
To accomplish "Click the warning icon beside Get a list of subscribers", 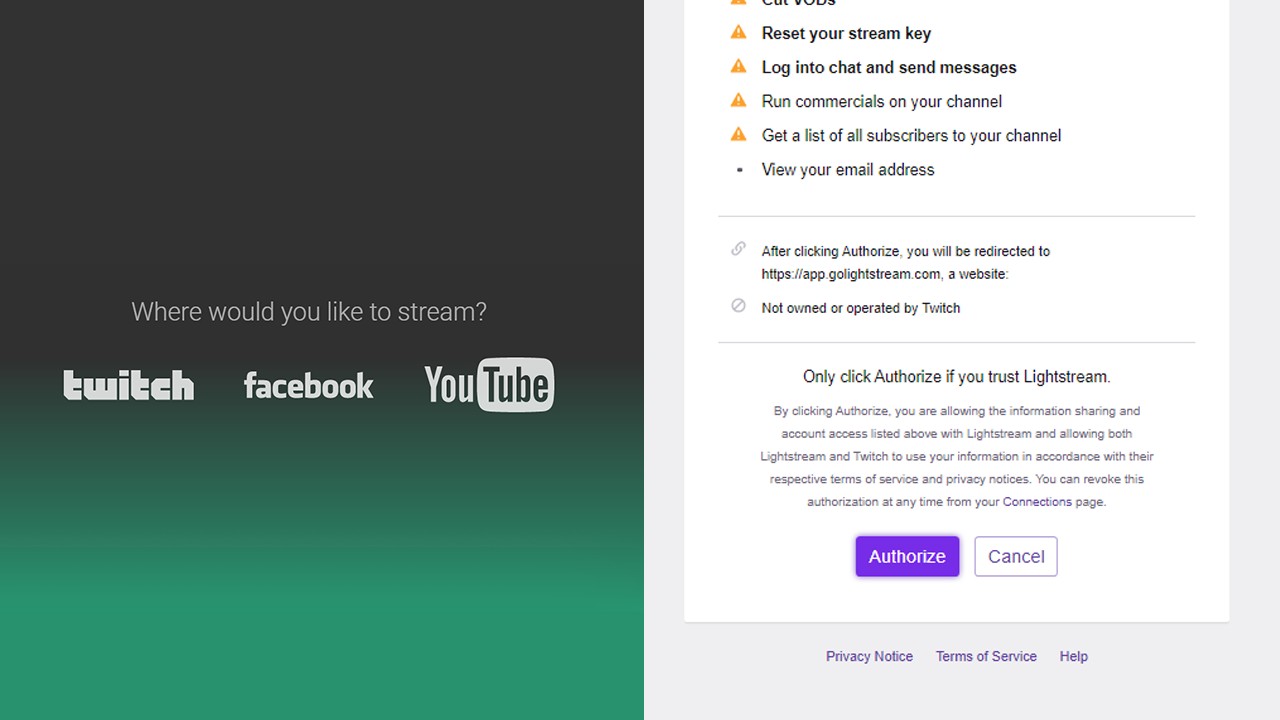I will pyautogui.click(x=739, y=134).
